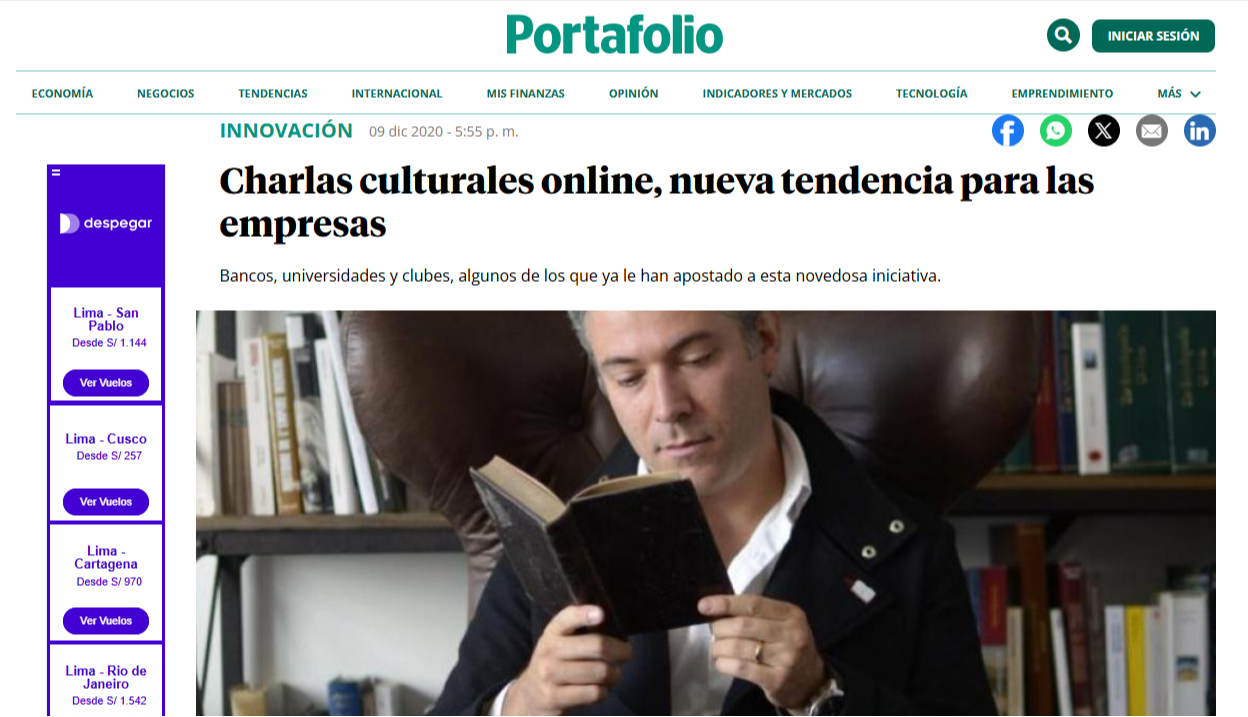Click the Portafolio logo
Viewport: 1248px width, 717px height.
coord(614,35)
